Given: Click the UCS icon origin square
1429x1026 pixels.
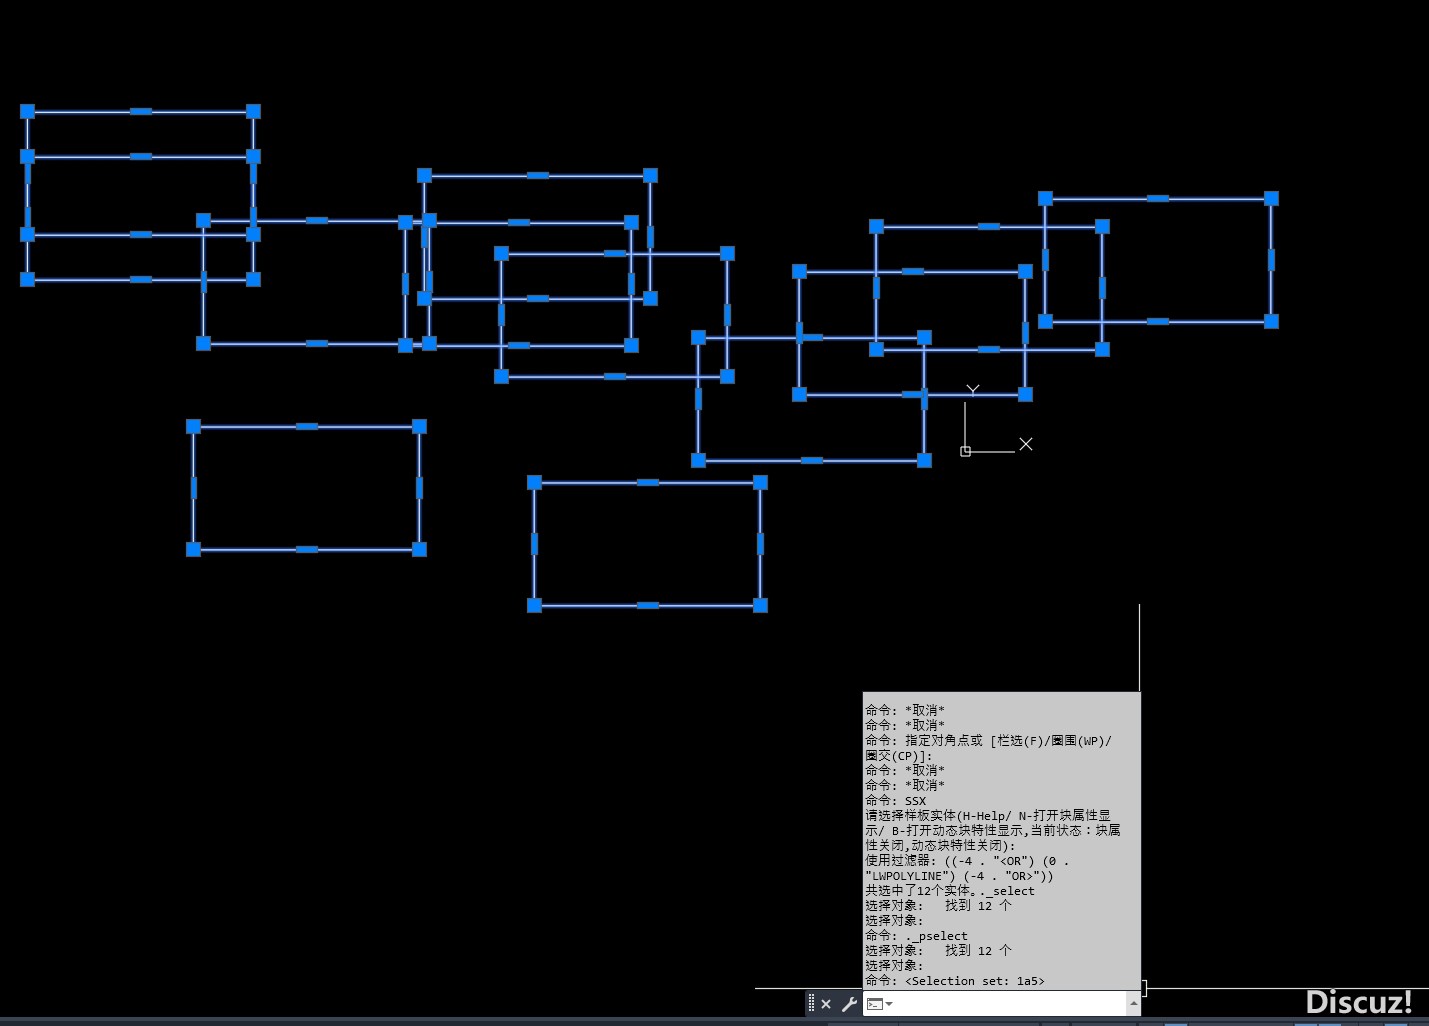Looking at the screenshot, I should [x=965, y=452].
